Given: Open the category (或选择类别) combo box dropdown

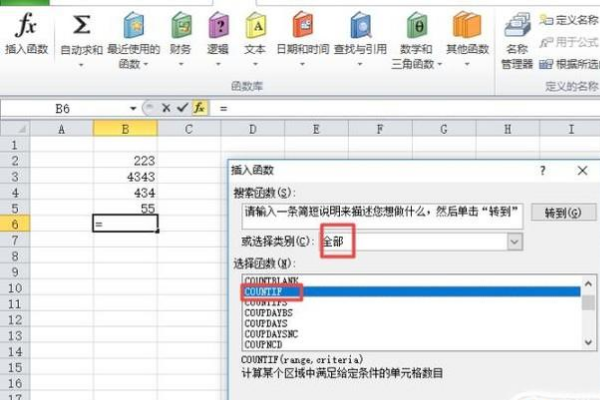Looking at the screenshot, I should pyautogui.click(x=515, y=242).
